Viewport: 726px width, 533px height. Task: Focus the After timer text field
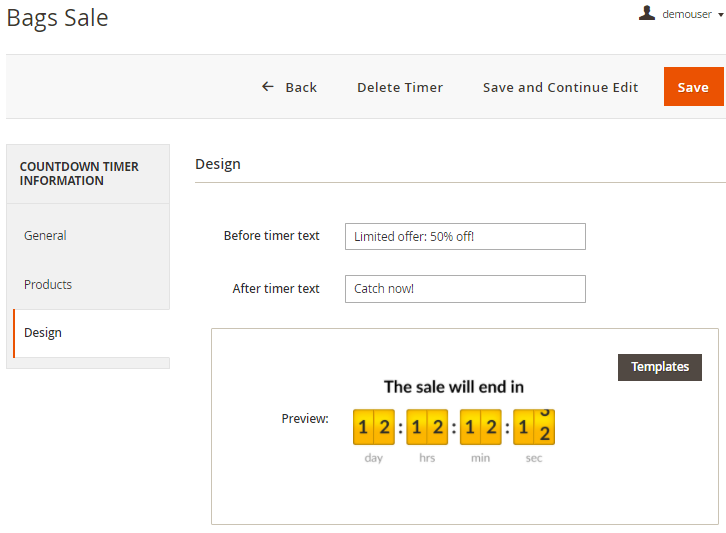[465, 289]
